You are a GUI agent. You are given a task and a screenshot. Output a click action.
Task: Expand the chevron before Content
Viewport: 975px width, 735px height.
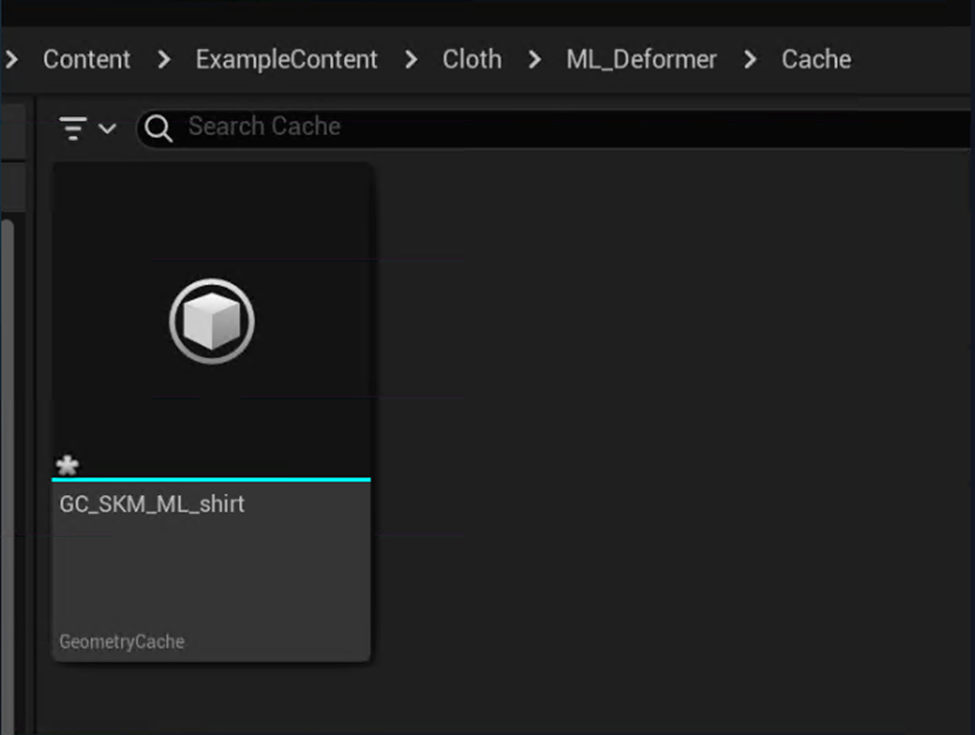click(12, 60)
